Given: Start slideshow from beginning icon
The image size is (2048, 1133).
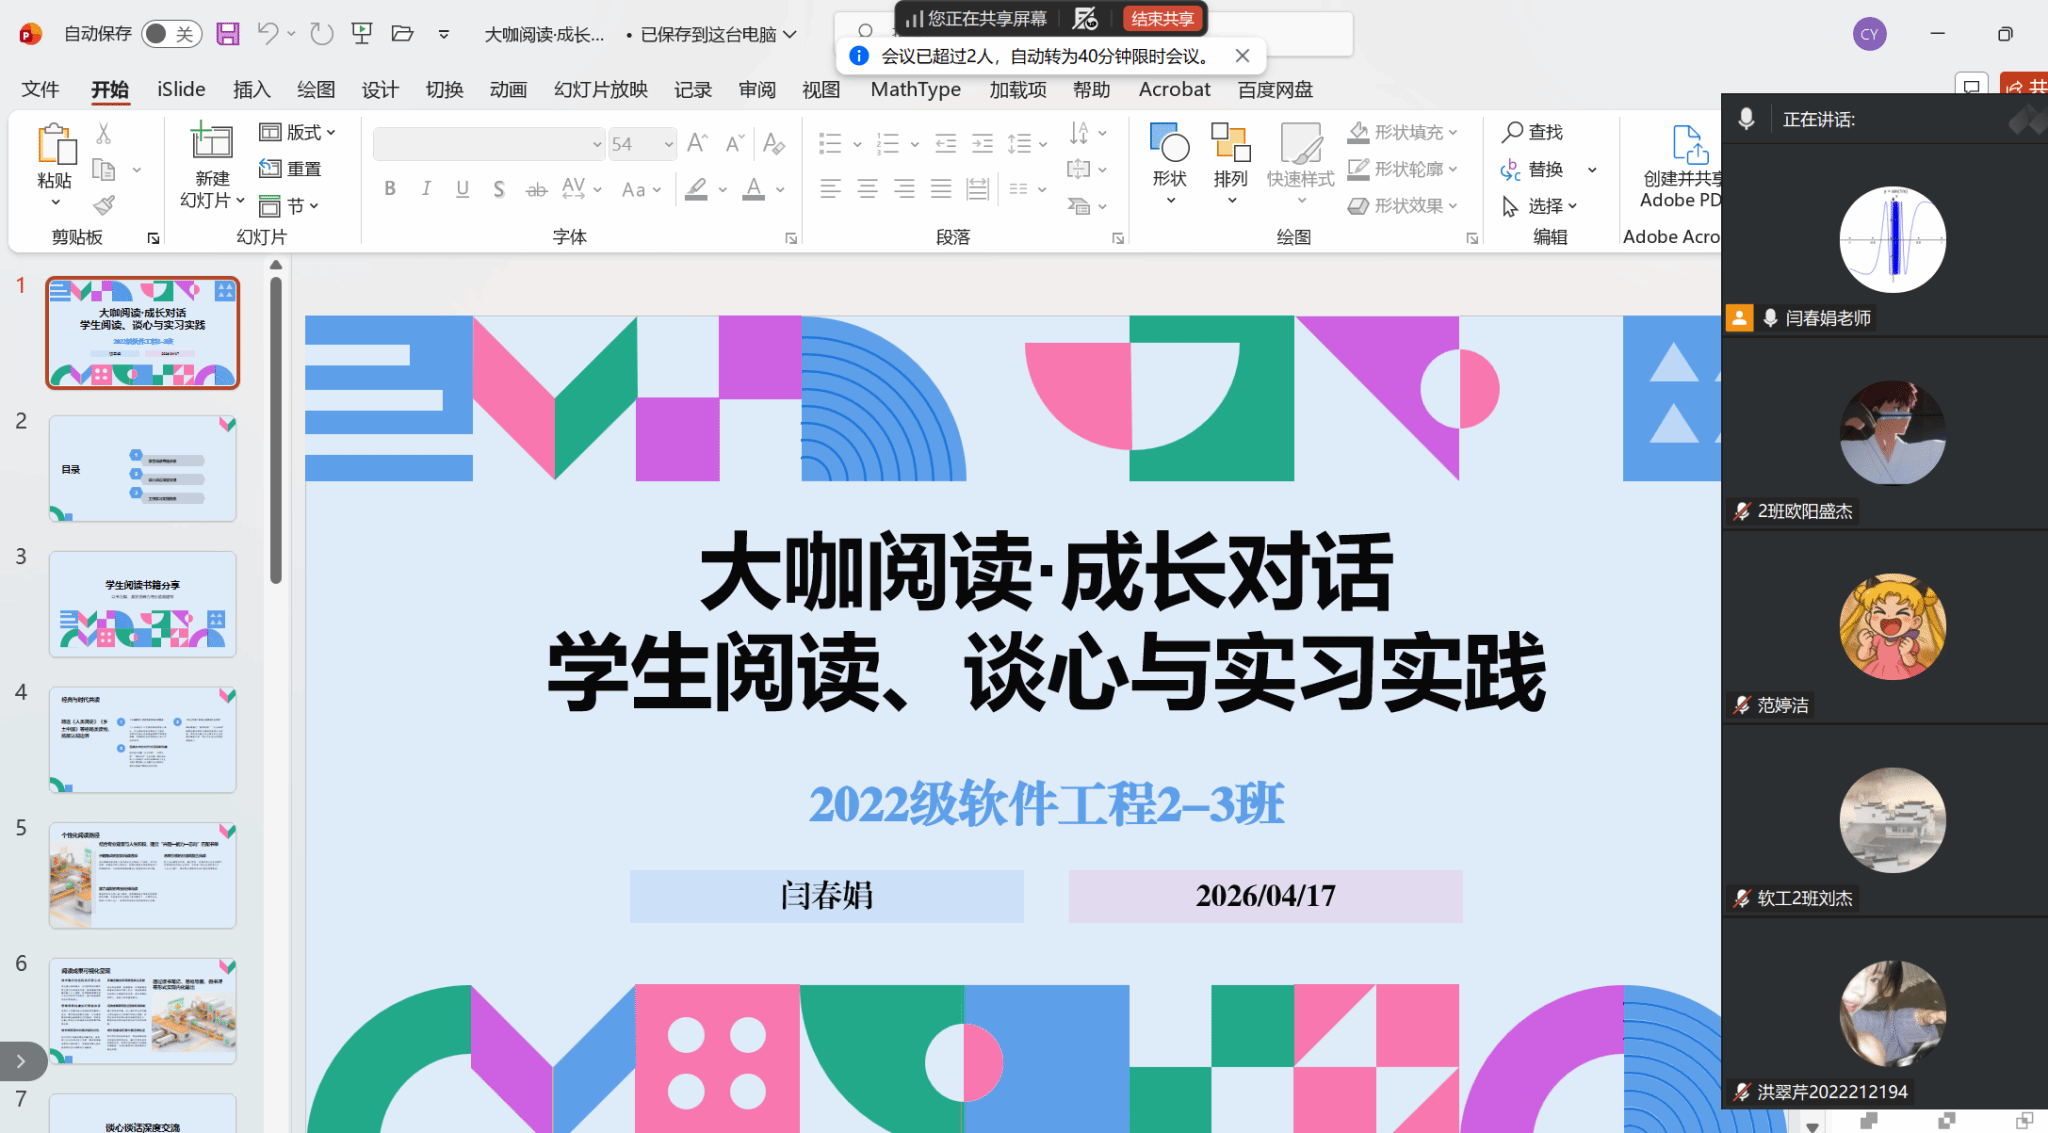Looking at the screenshot, I should coord(362,34).
